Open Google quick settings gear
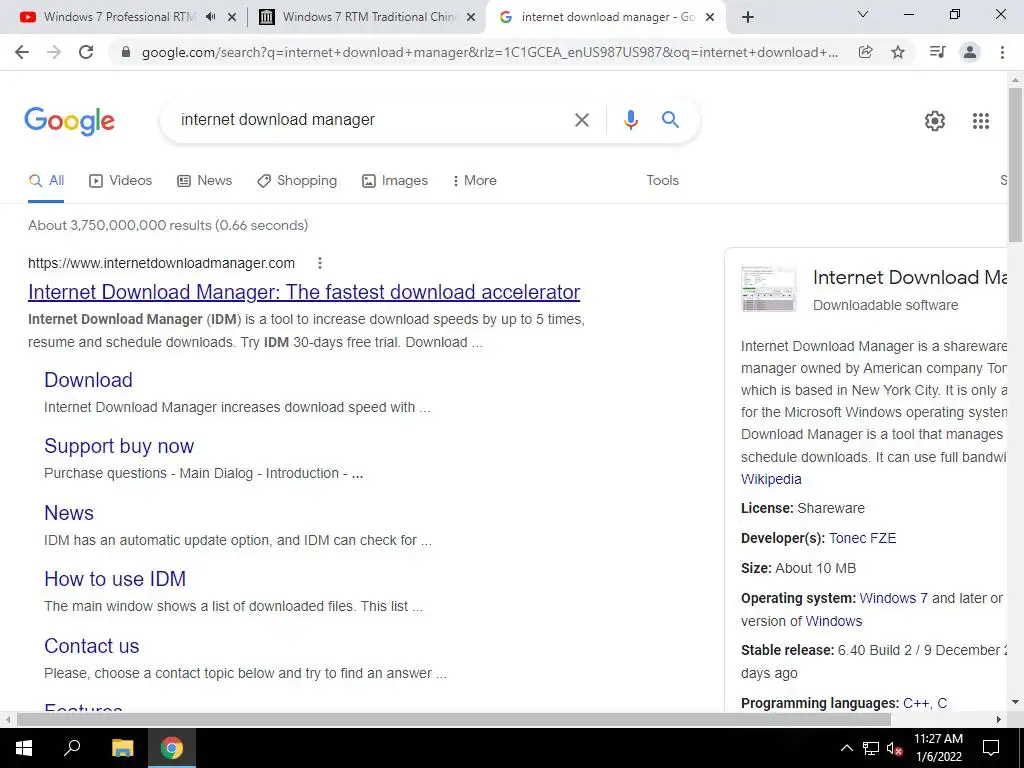This screenshot has width=1024, height=768. (x=935, y=121)
